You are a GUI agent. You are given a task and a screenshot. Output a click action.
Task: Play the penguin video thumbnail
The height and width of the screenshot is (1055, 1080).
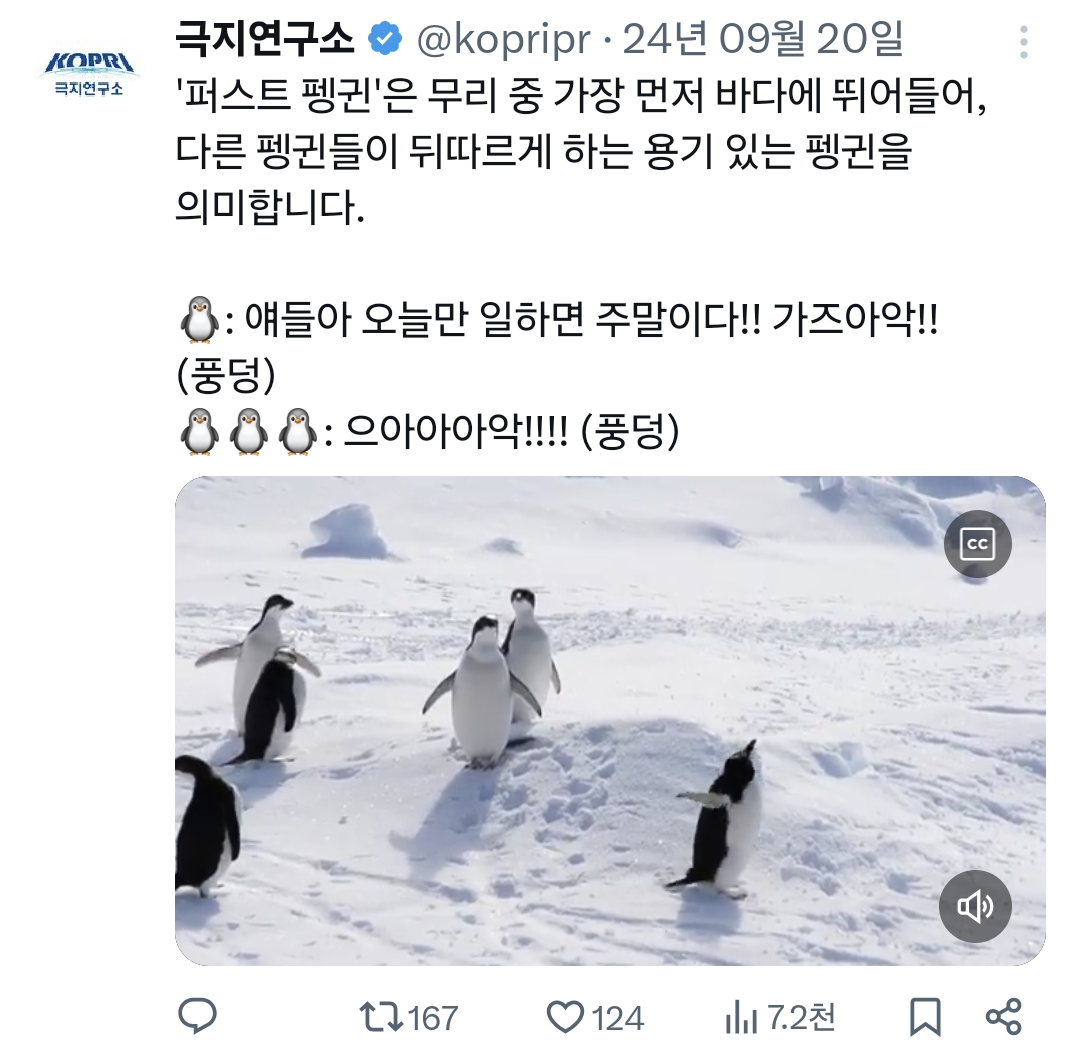[610, 720]
